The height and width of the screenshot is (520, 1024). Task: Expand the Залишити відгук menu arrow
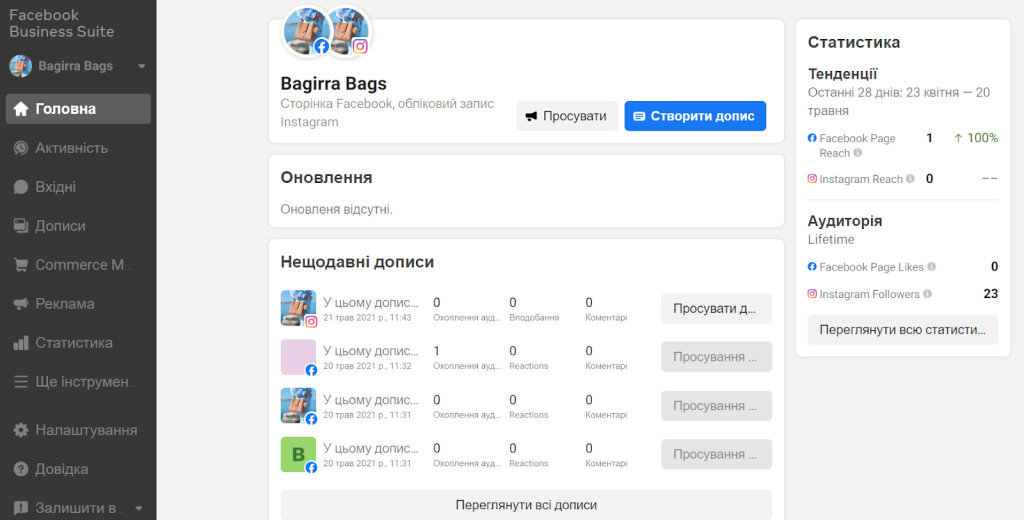tap(139, 508)
